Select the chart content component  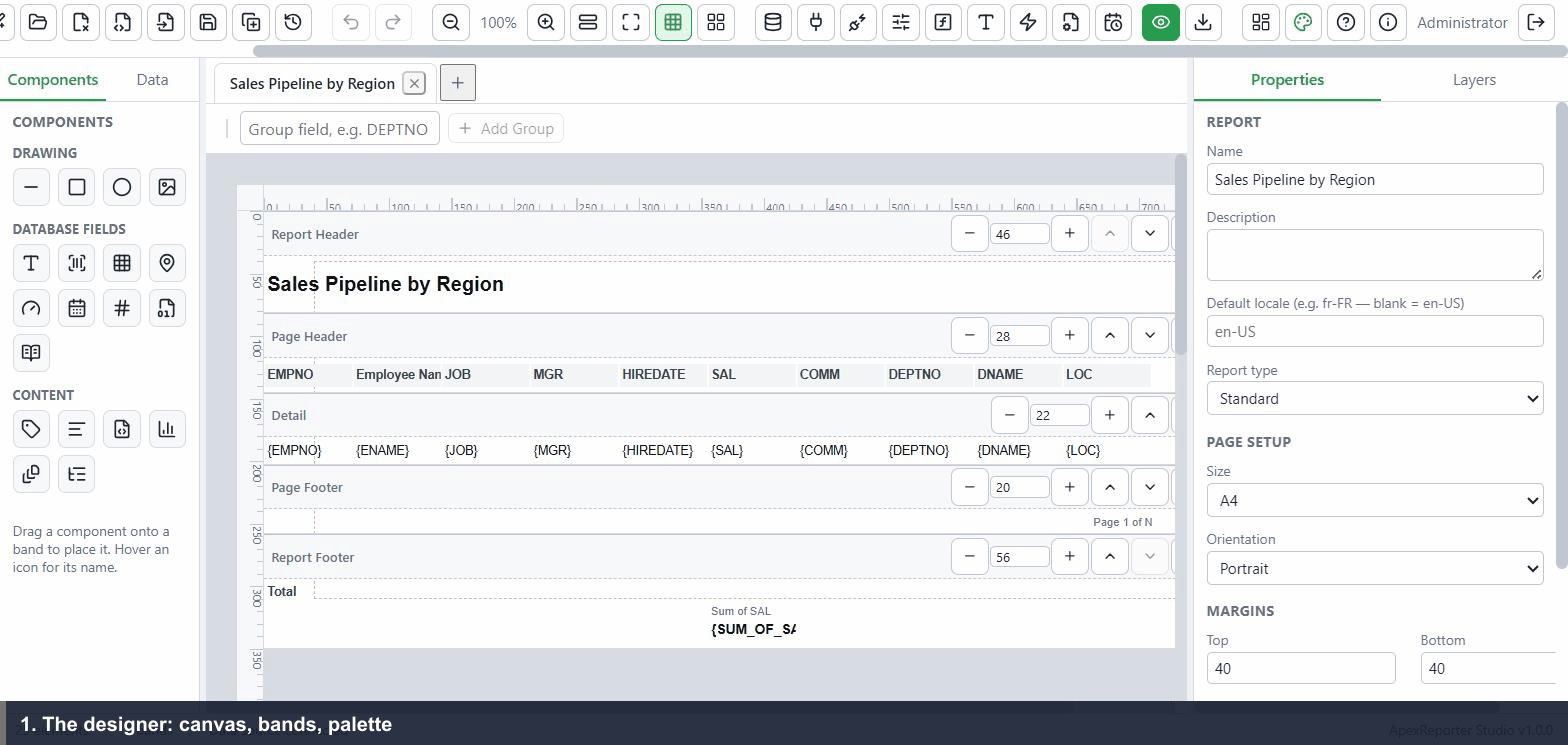167,429
